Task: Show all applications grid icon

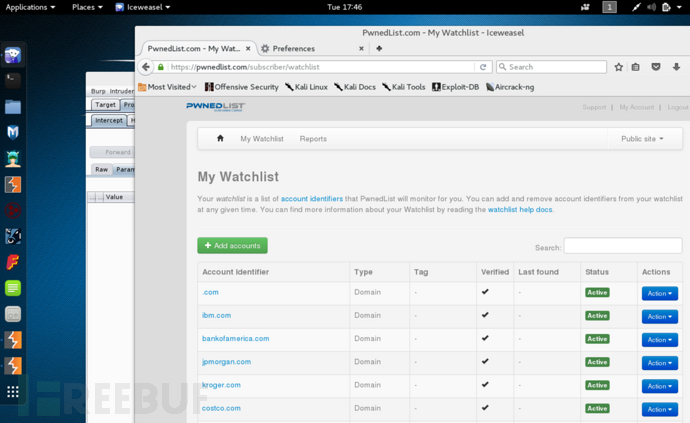Action: tap(13, 392)
